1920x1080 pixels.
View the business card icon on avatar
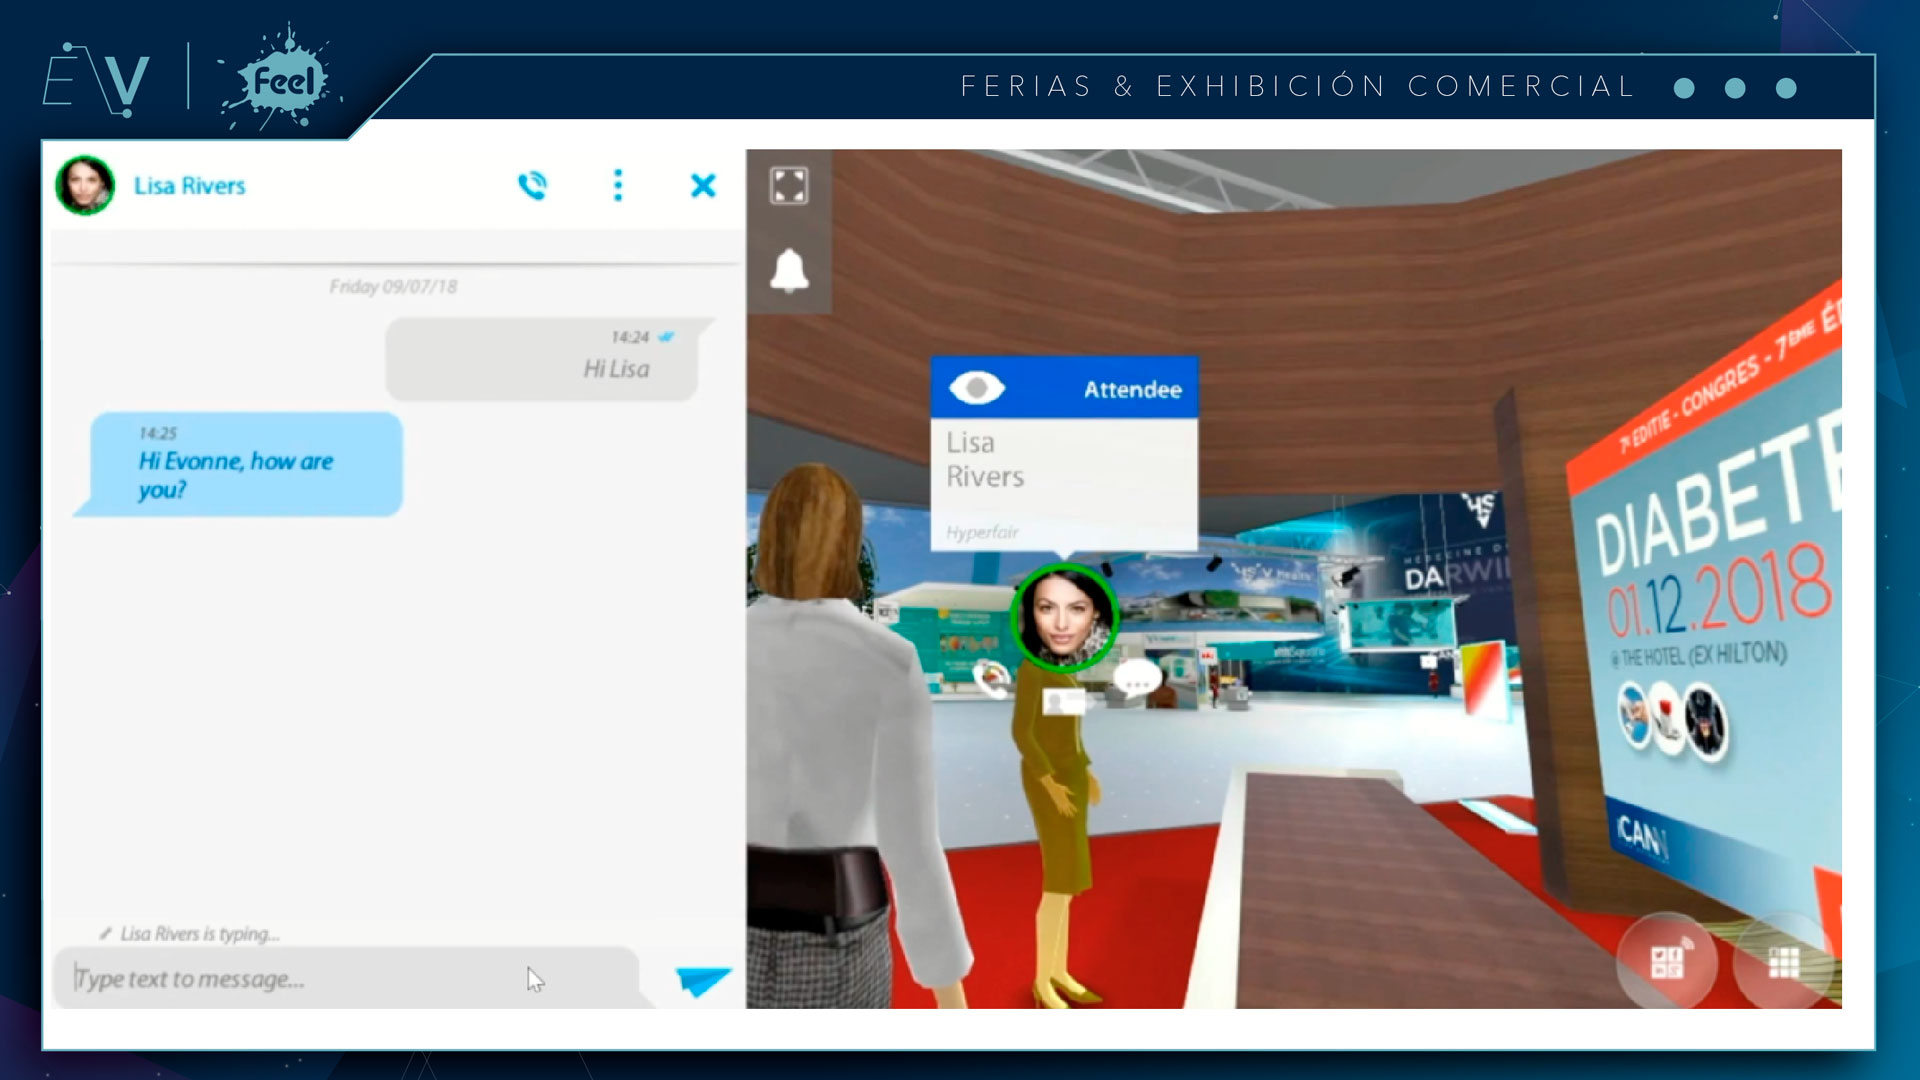1063,701
